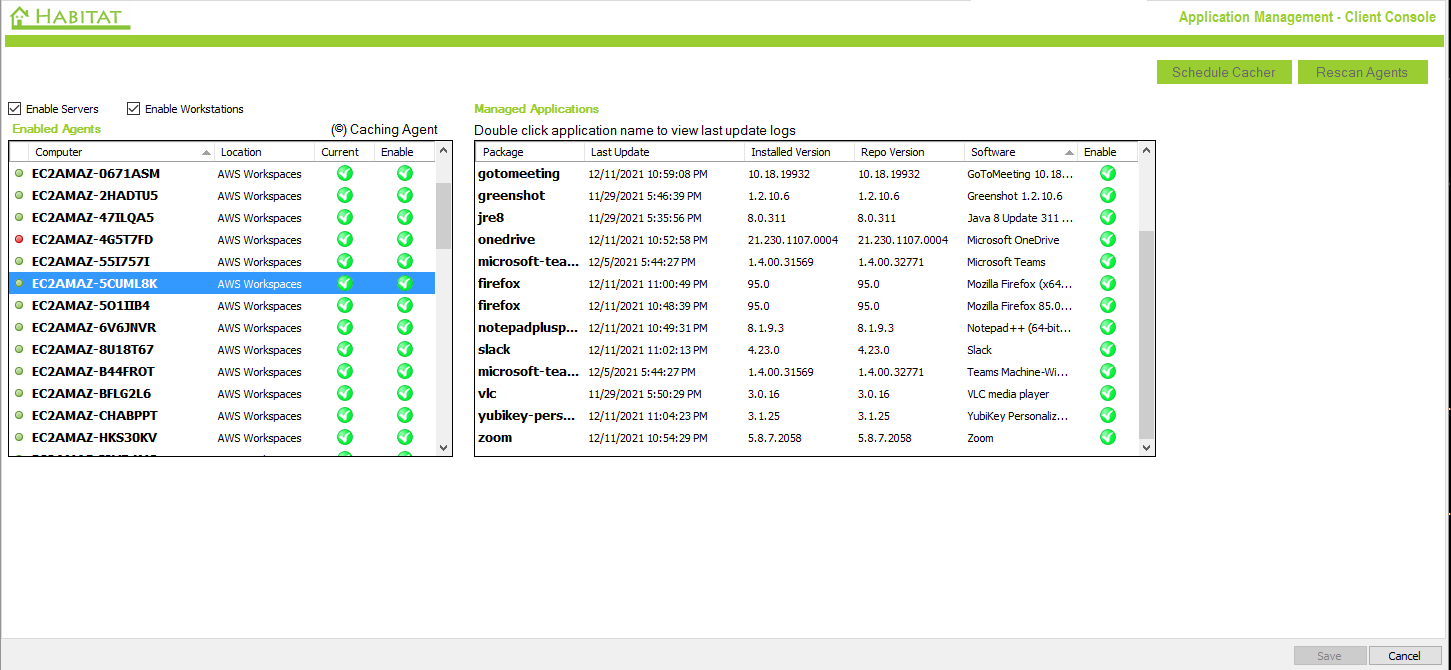Click the Enable check for yubikey-pers package

(x=1107, y=415)
